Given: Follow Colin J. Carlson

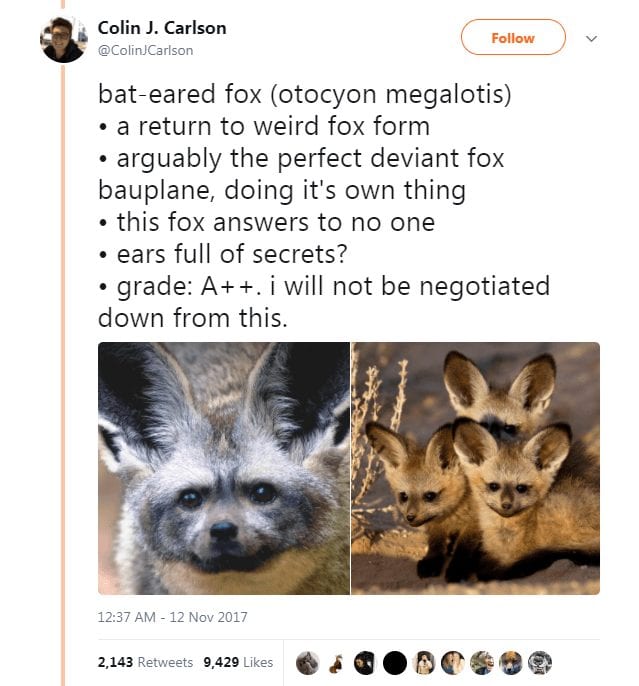Looking at the screenshot, I should click(513, 38).
